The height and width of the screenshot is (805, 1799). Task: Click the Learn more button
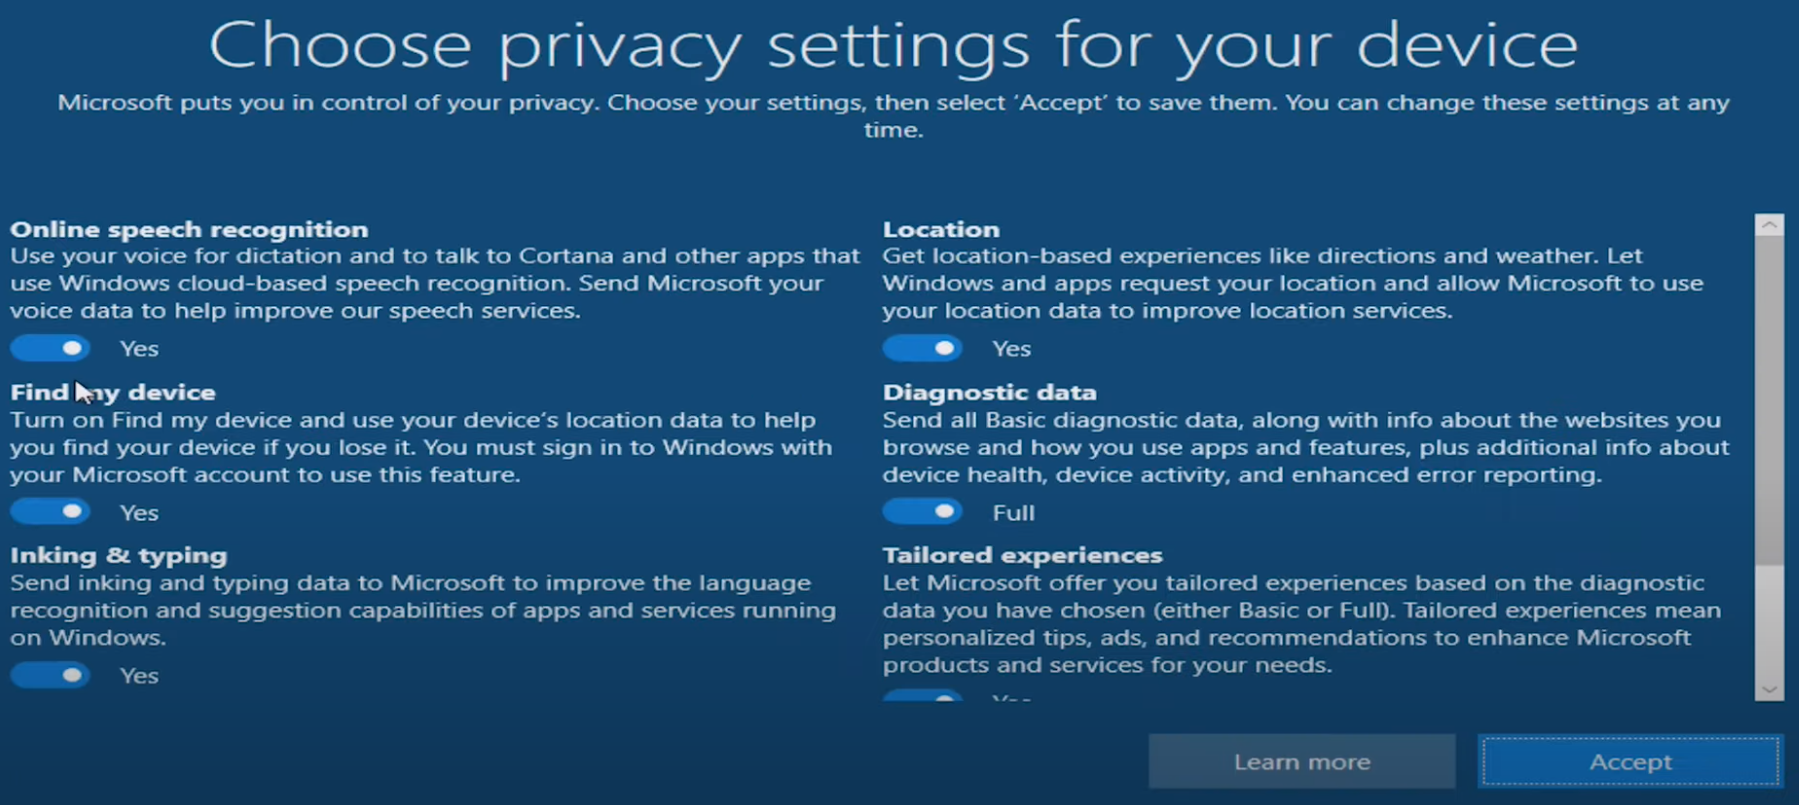coord(1302,762)
